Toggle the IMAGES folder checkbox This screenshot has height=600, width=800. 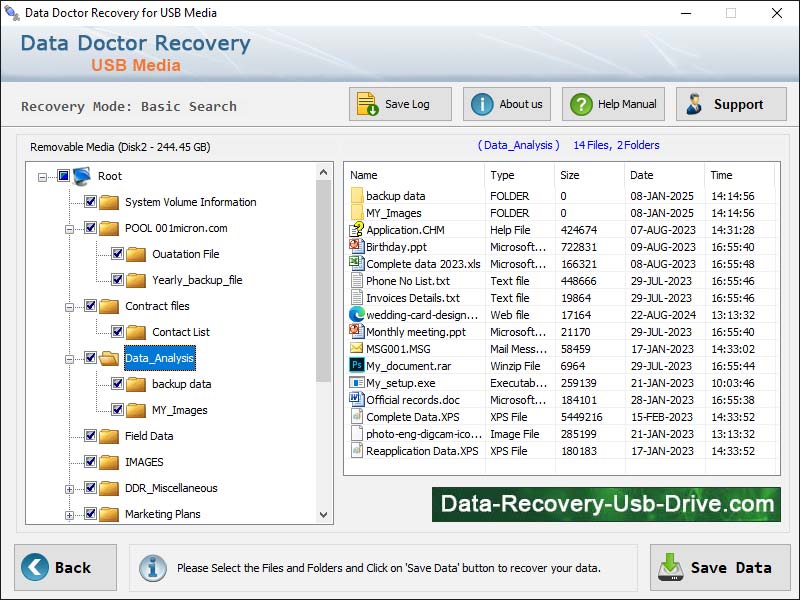[89, 462]
